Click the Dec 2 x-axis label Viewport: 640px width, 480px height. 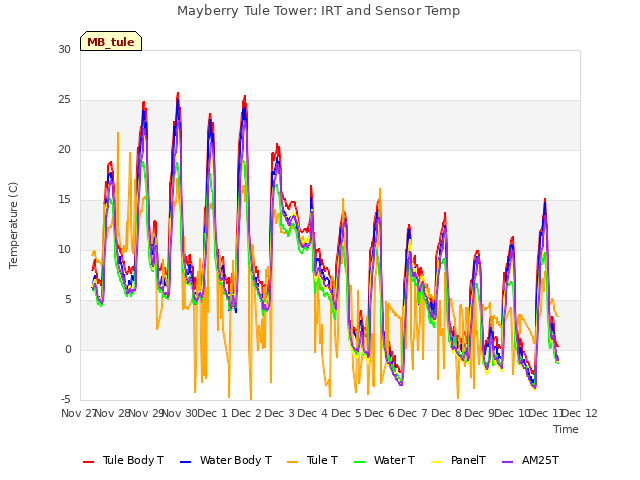(x=246, y=413)
